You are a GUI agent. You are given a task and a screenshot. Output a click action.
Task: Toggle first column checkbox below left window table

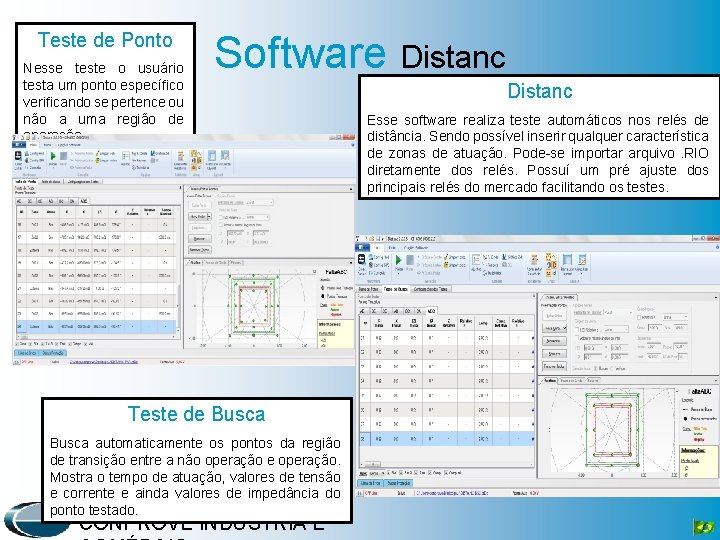coord(17,343)
